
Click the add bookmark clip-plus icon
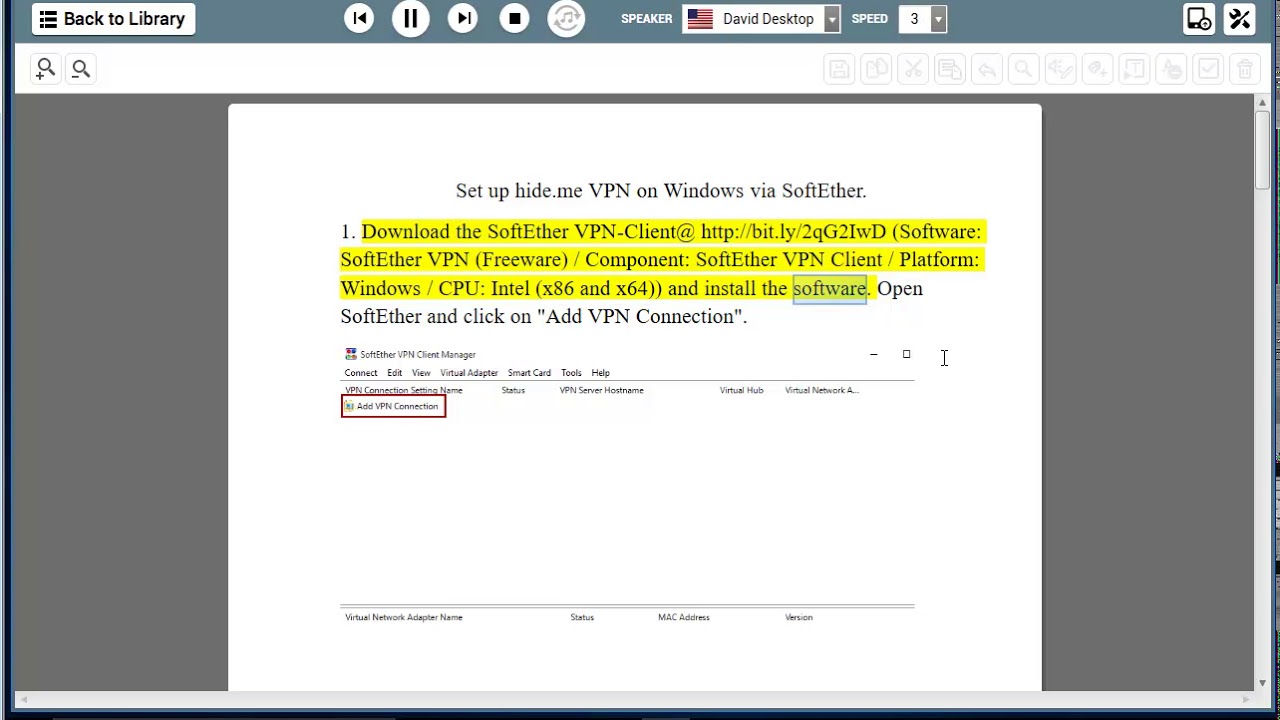[1097, 69]
